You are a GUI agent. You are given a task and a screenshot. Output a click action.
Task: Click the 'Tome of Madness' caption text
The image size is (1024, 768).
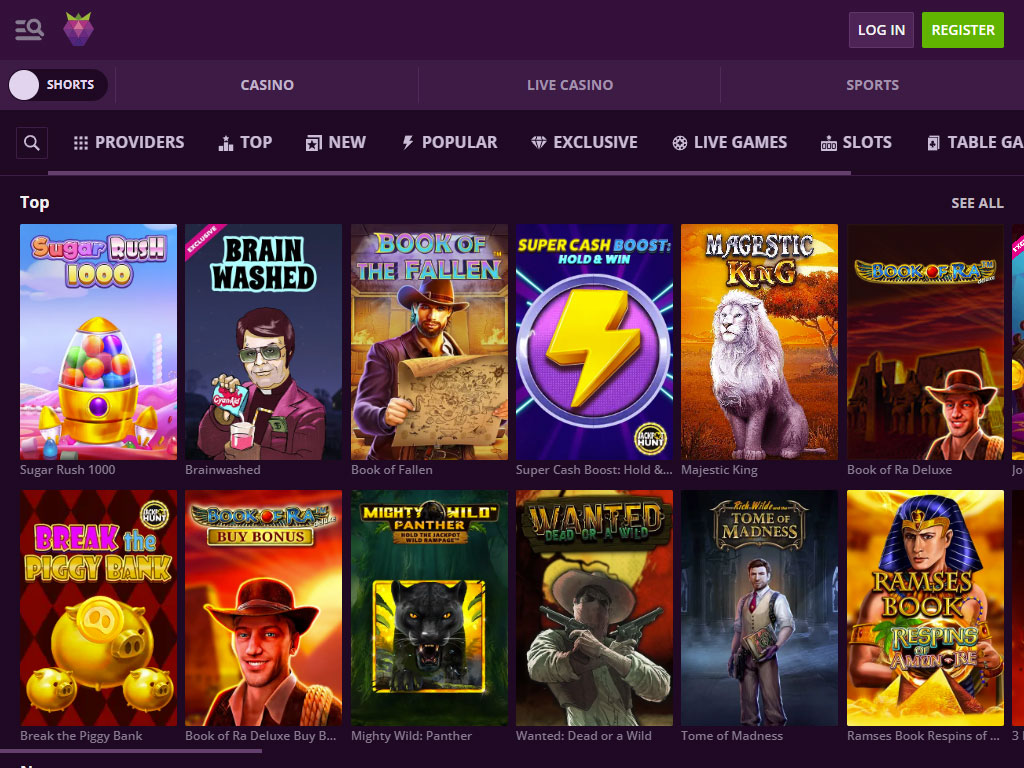coord(731,735)
